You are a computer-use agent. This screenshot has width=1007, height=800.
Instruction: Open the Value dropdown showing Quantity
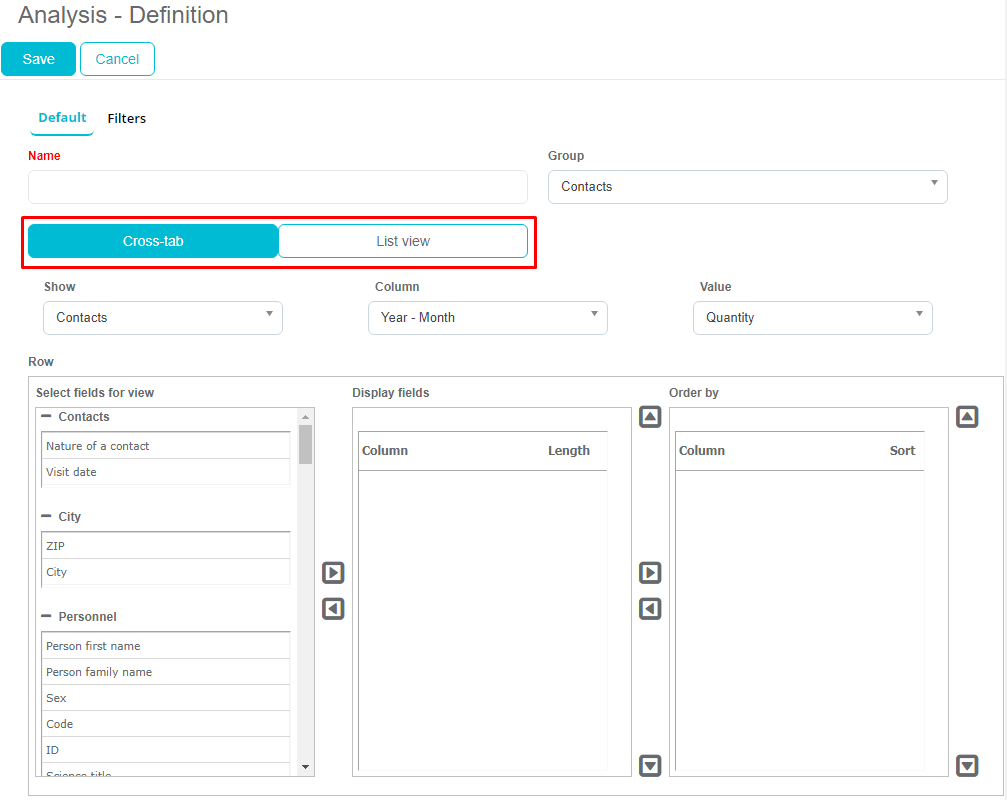812,318
